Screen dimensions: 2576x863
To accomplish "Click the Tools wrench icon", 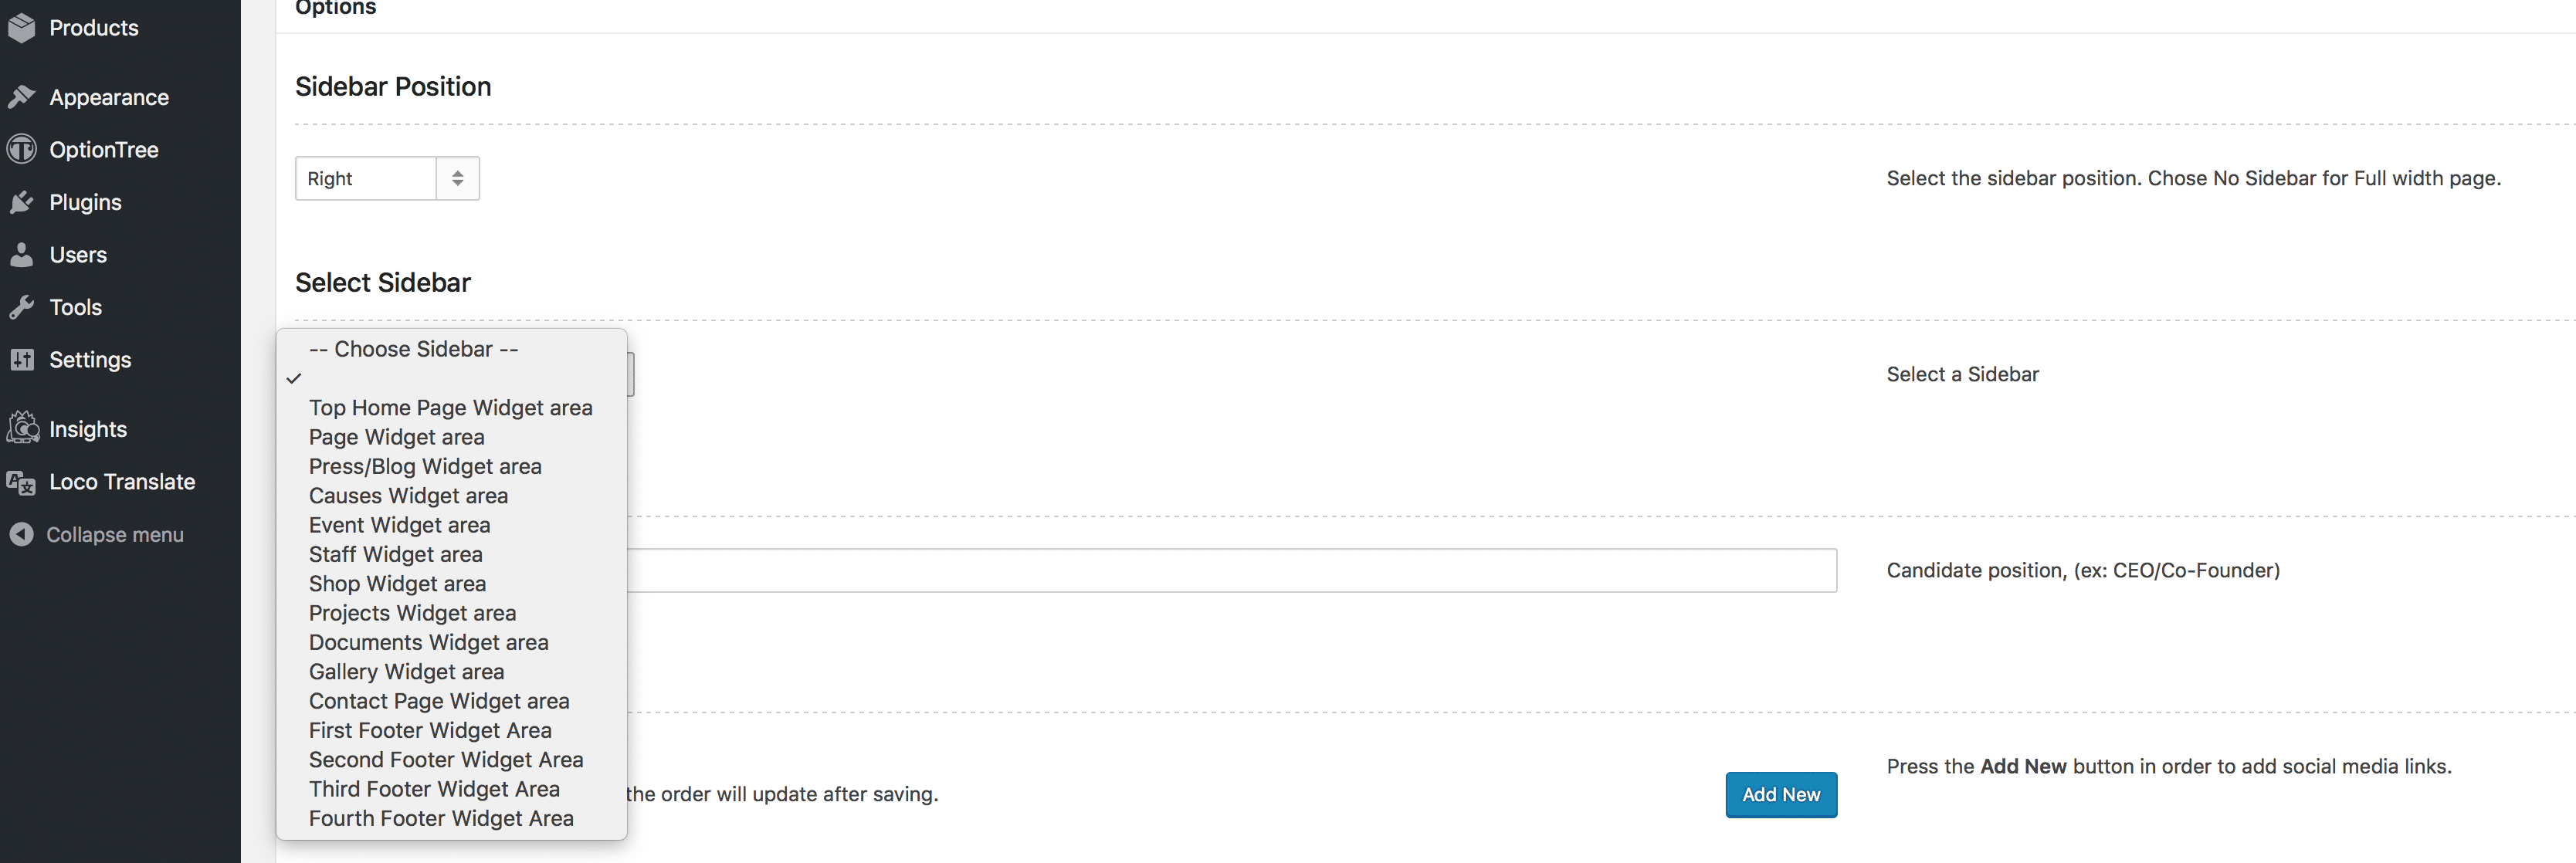I will click(x=21, y=307).
